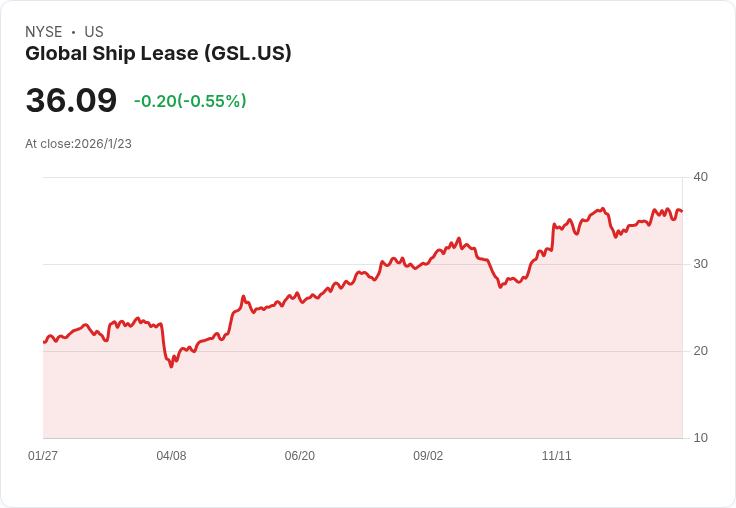Click the 36.09 current price
Image resolution: width=736 pixels, height=508 pixels.
[x=71, y=101]
